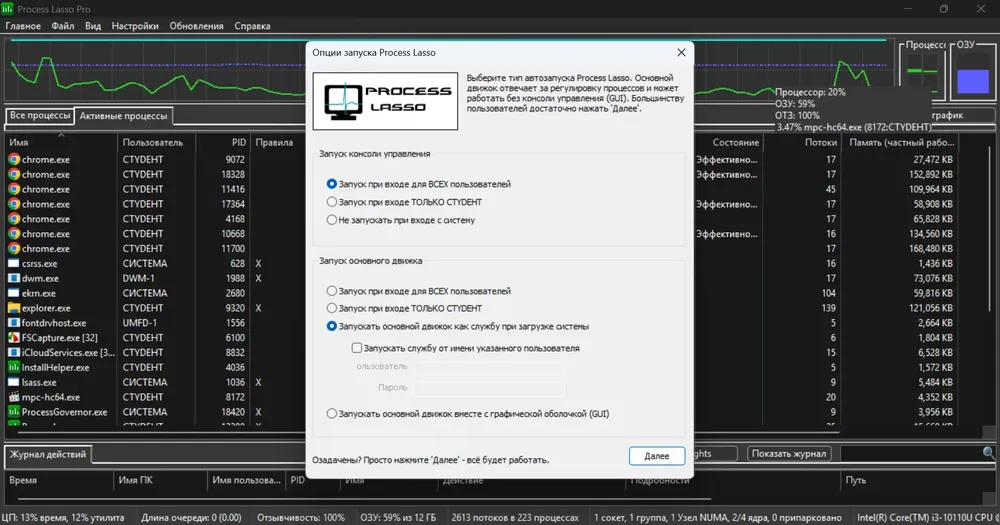Click the 'Отзывчивость: 100%' status bar entry
The image size is (1000, 525).
click(301, 517)
